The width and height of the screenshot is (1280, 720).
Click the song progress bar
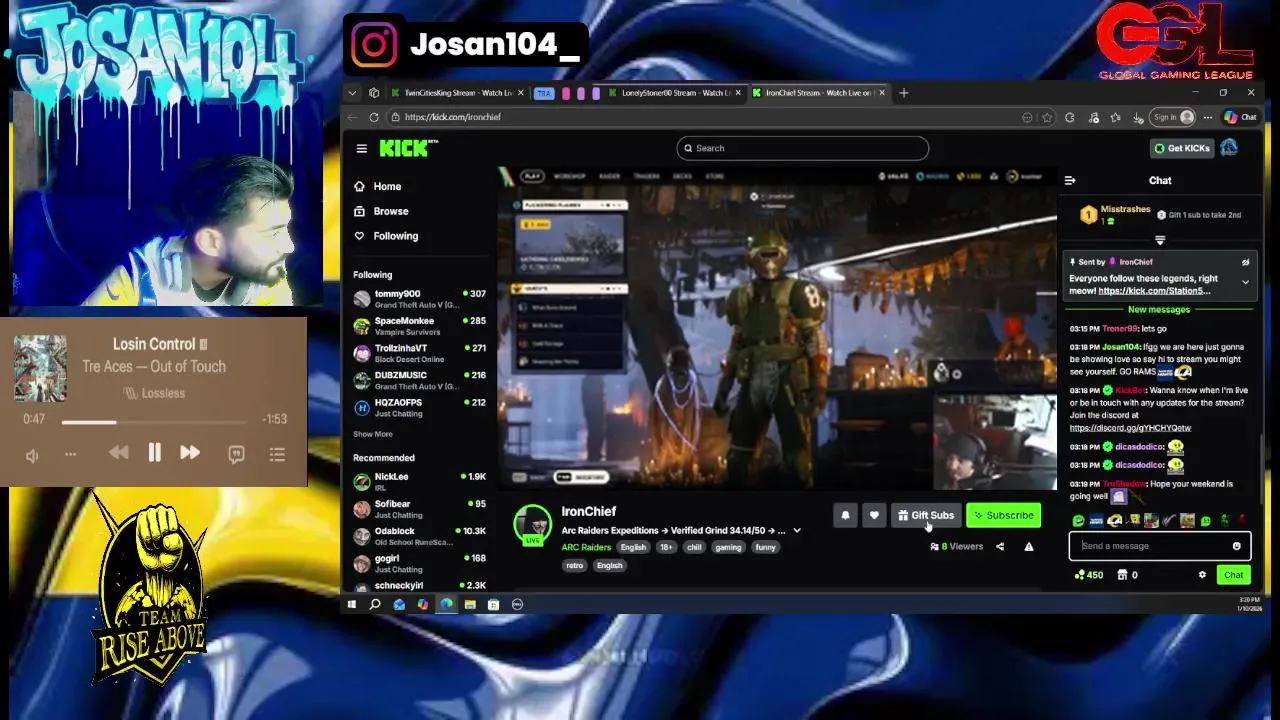click(x=154, y=421)
